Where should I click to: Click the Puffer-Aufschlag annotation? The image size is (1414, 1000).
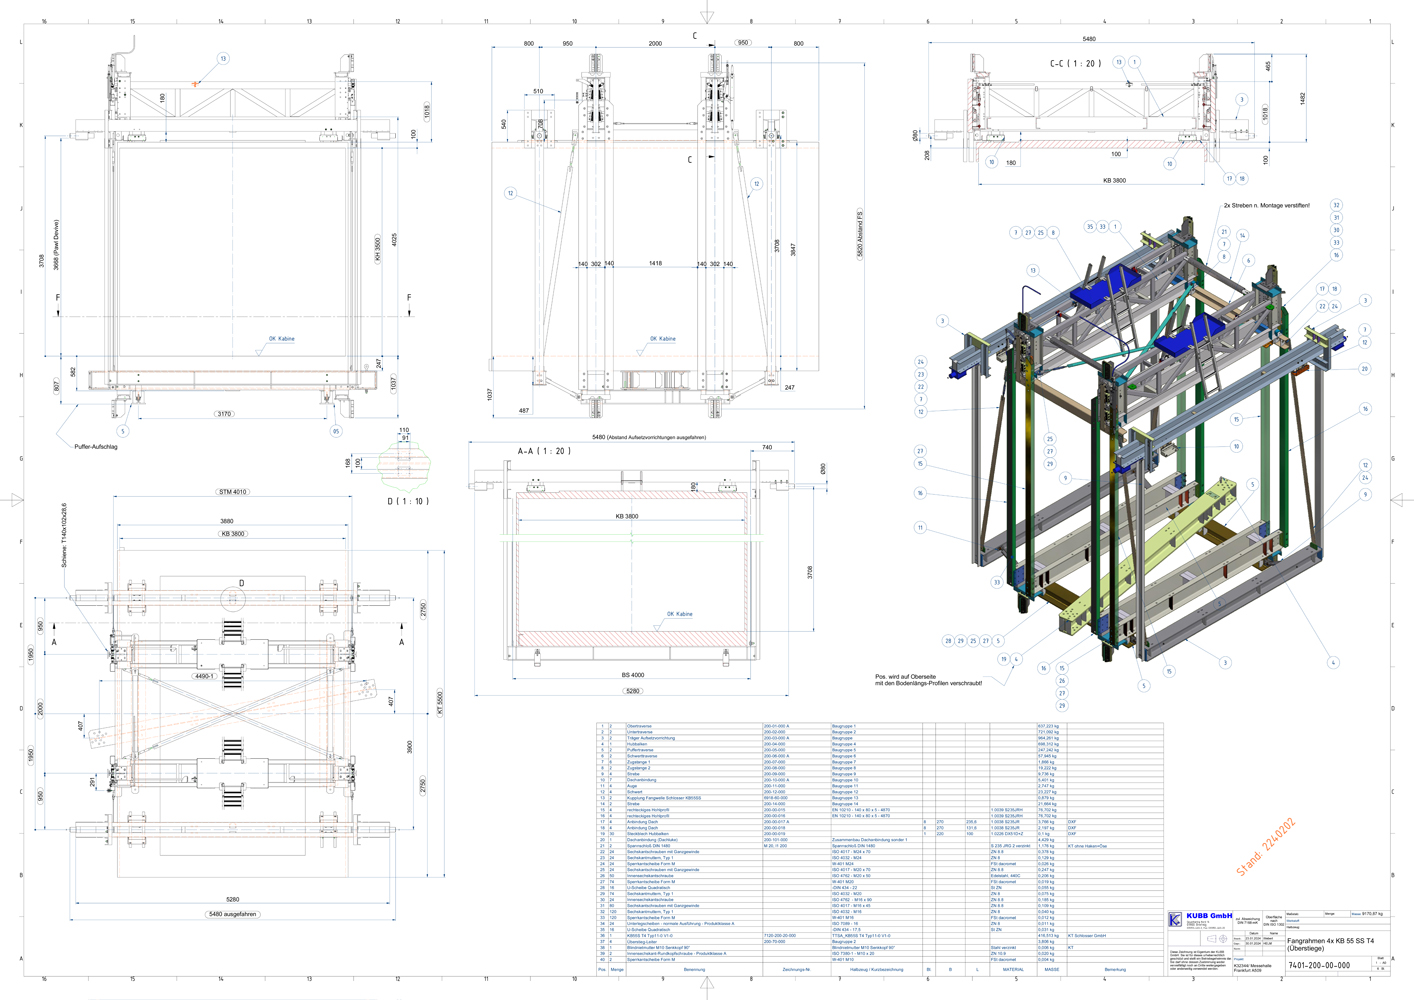click(96, 447)
